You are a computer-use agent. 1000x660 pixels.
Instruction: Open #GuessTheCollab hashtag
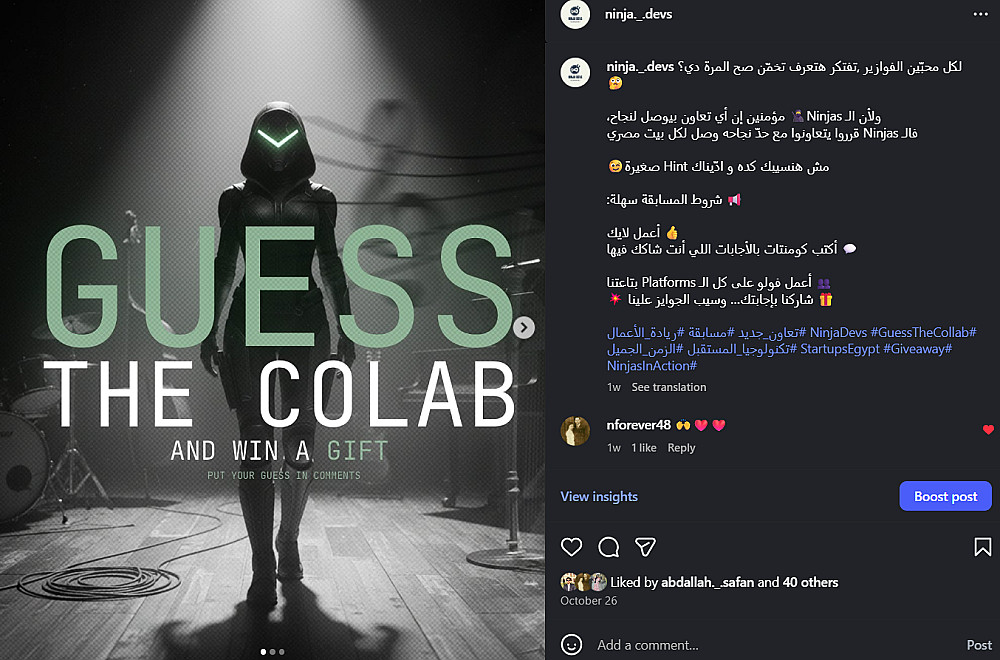923,332
